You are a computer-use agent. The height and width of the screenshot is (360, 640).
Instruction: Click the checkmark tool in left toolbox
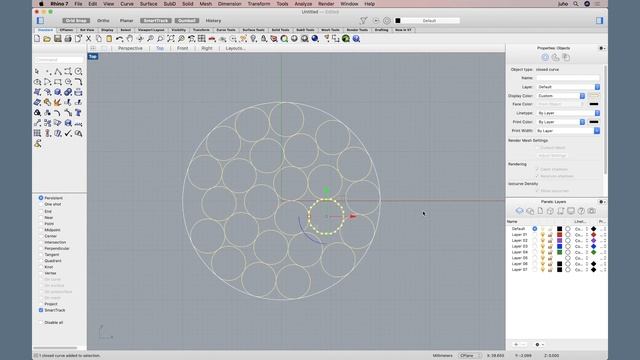68,133
